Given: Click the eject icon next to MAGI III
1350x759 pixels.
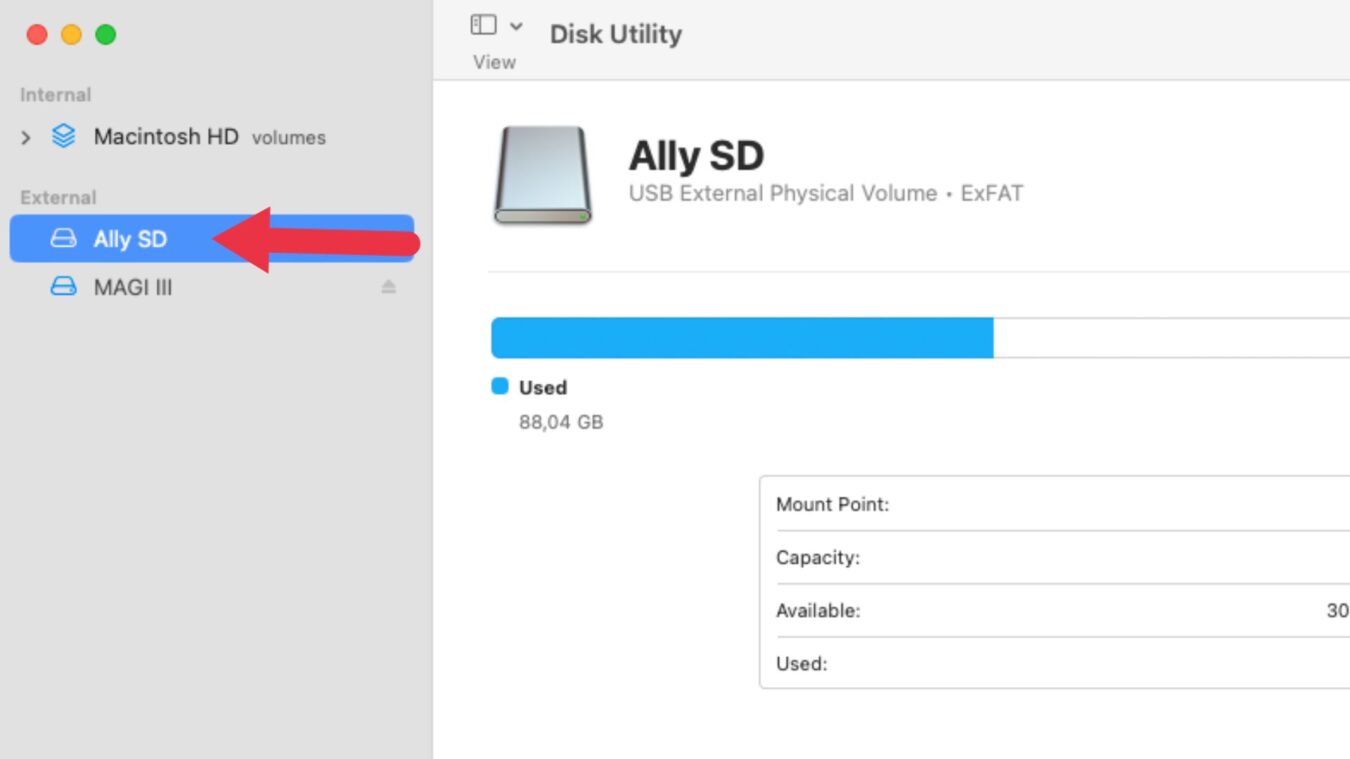Looking at the screenshot, I should click(x=388, y=287).
